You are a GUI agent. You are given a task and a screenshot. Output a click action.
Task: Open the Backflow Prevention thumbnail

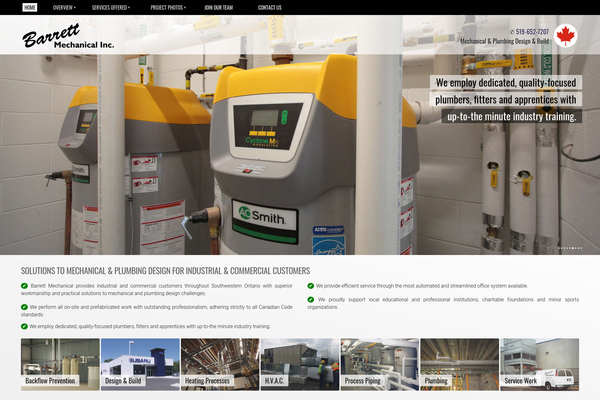pyautogui.click(x=60, y=363)
